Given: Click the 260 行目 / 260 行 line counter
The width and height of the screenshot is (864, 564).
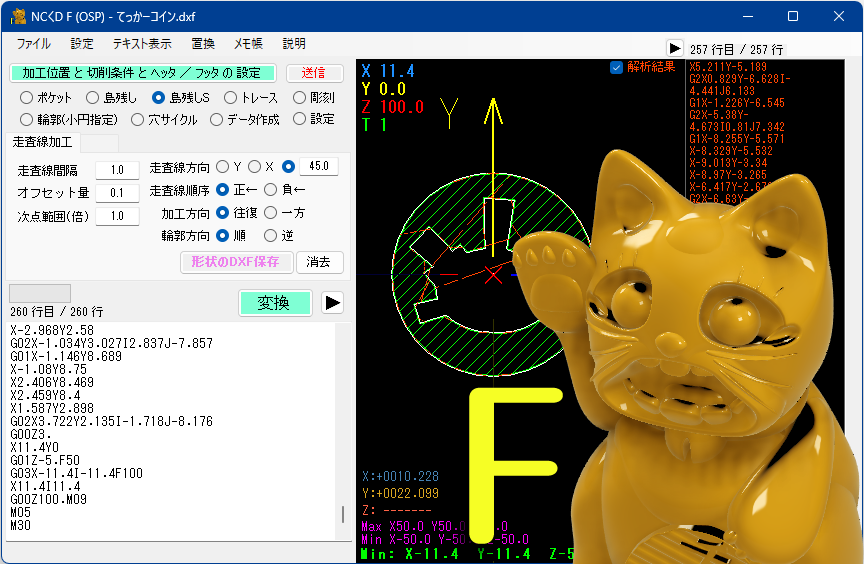Looking at the screenshot, I should 56,312.
